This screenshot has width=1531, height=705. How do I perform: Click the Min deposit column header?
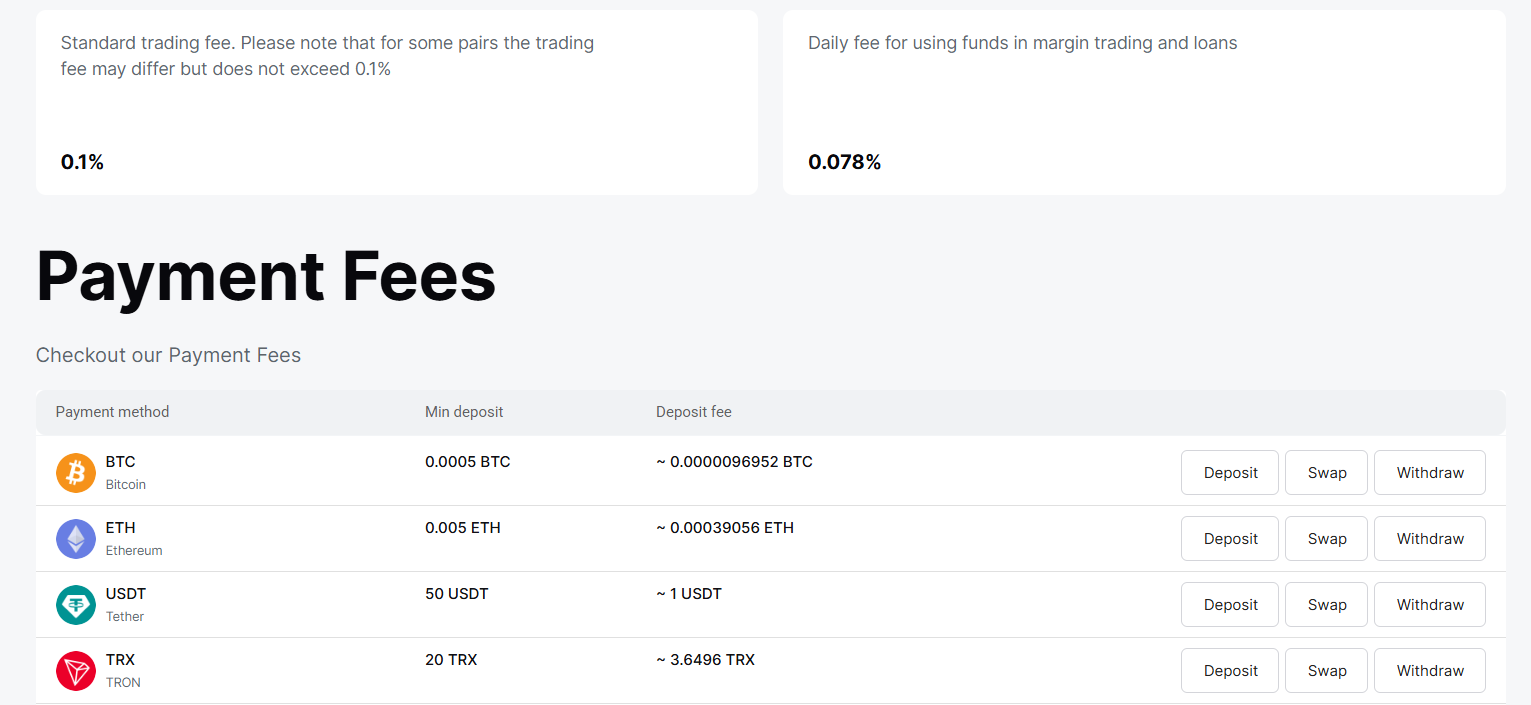(x=464, y=412)
